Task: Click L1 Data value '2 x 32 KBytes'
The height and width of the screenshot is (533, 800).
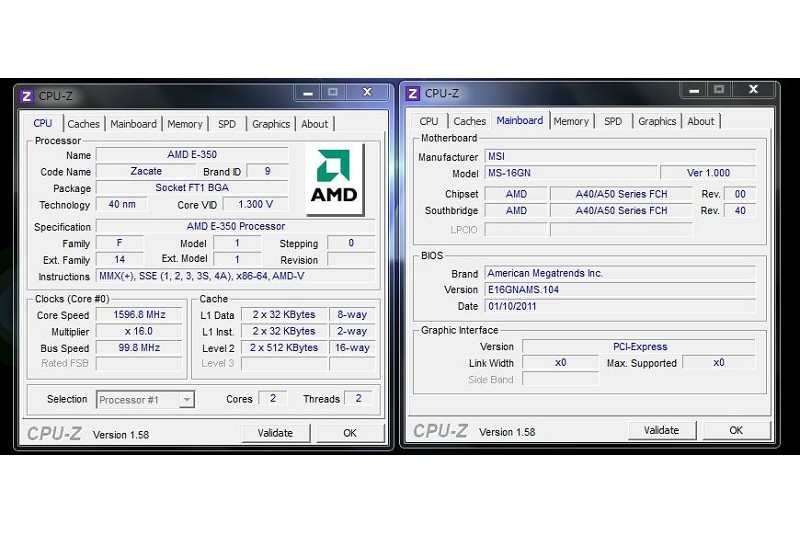Action: [284, 315]
